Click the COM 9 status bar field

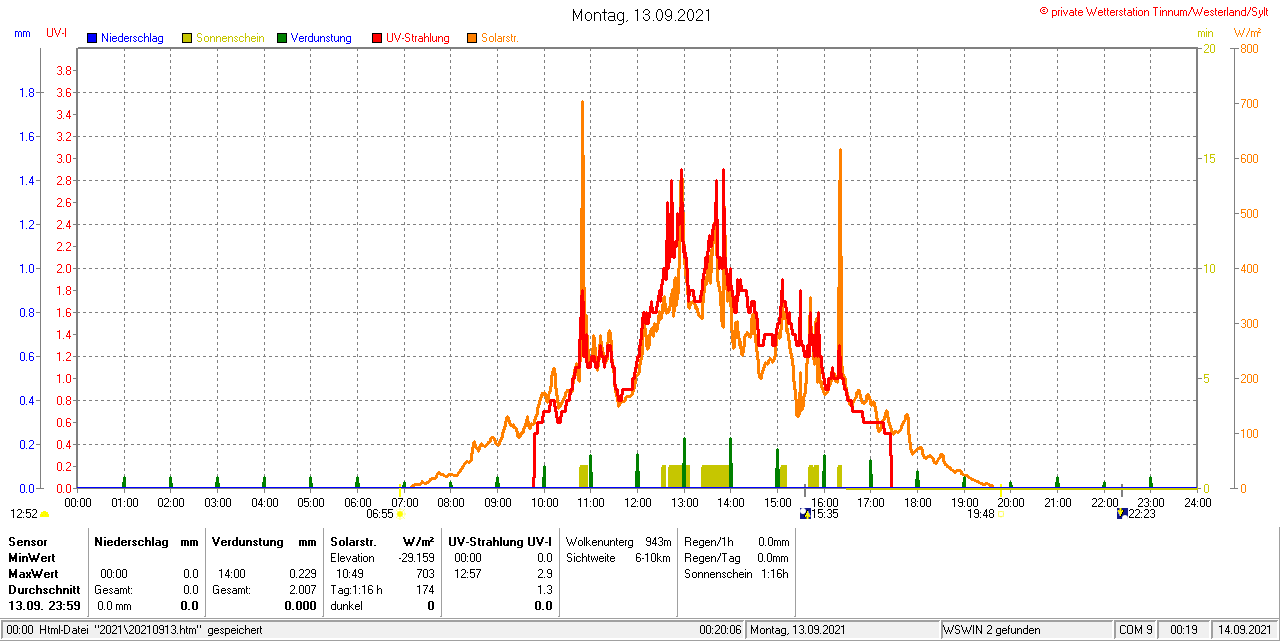1136,630
